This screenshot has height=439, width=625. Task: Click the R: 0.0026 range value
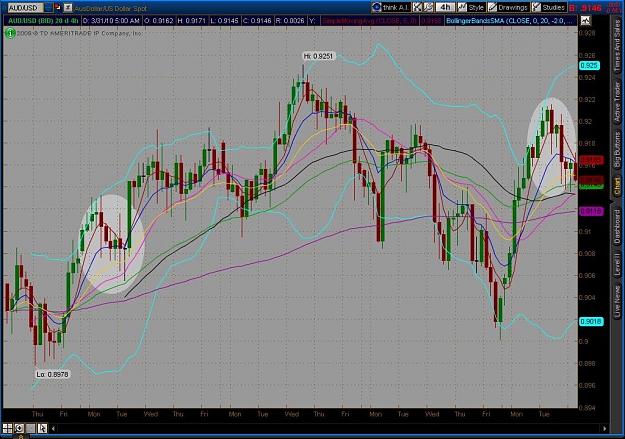(290, 20)
